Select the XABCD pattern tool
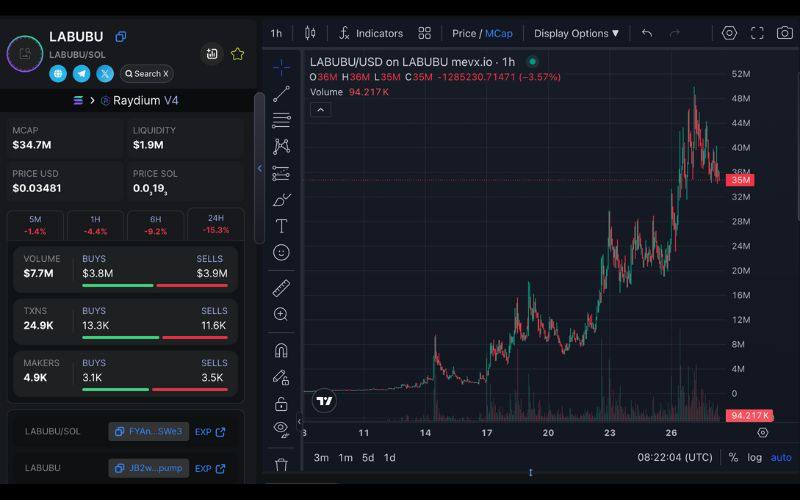 (x=281, y=147)
